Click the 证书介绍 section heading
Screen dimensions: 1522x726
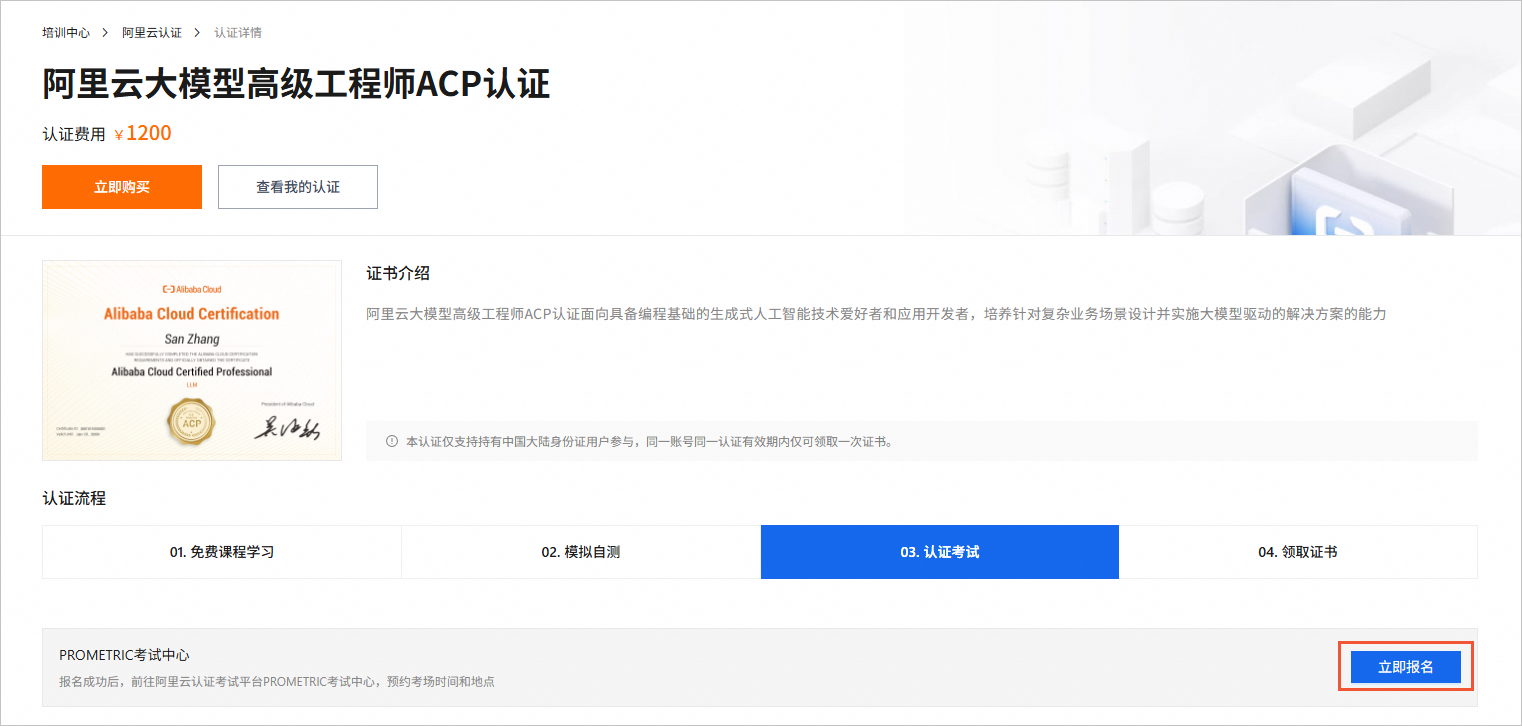click(x=398, y=273)
